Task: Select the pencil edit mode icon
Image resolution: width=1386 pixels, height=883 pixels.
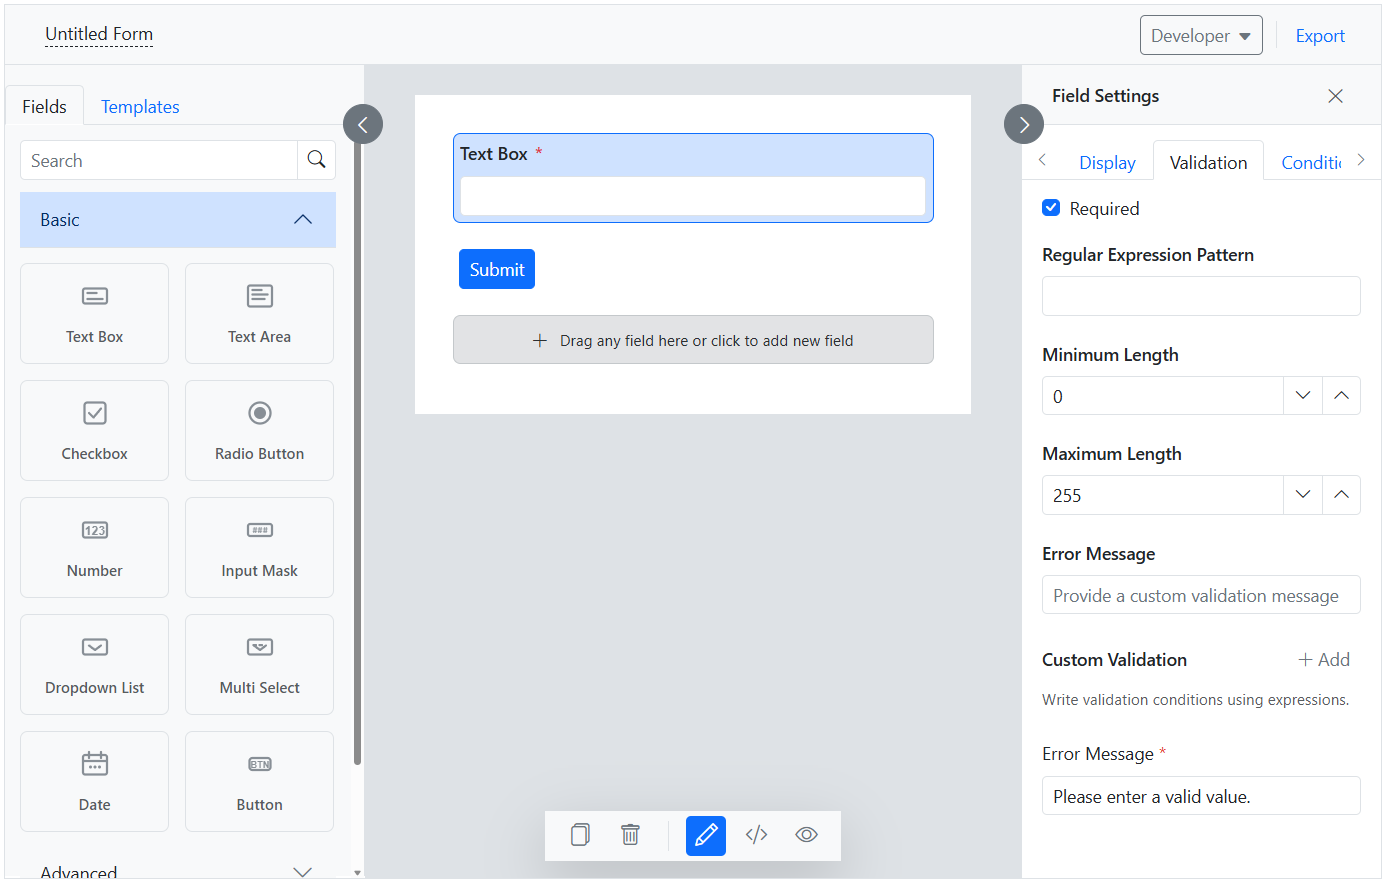Action: coord(706,835)
